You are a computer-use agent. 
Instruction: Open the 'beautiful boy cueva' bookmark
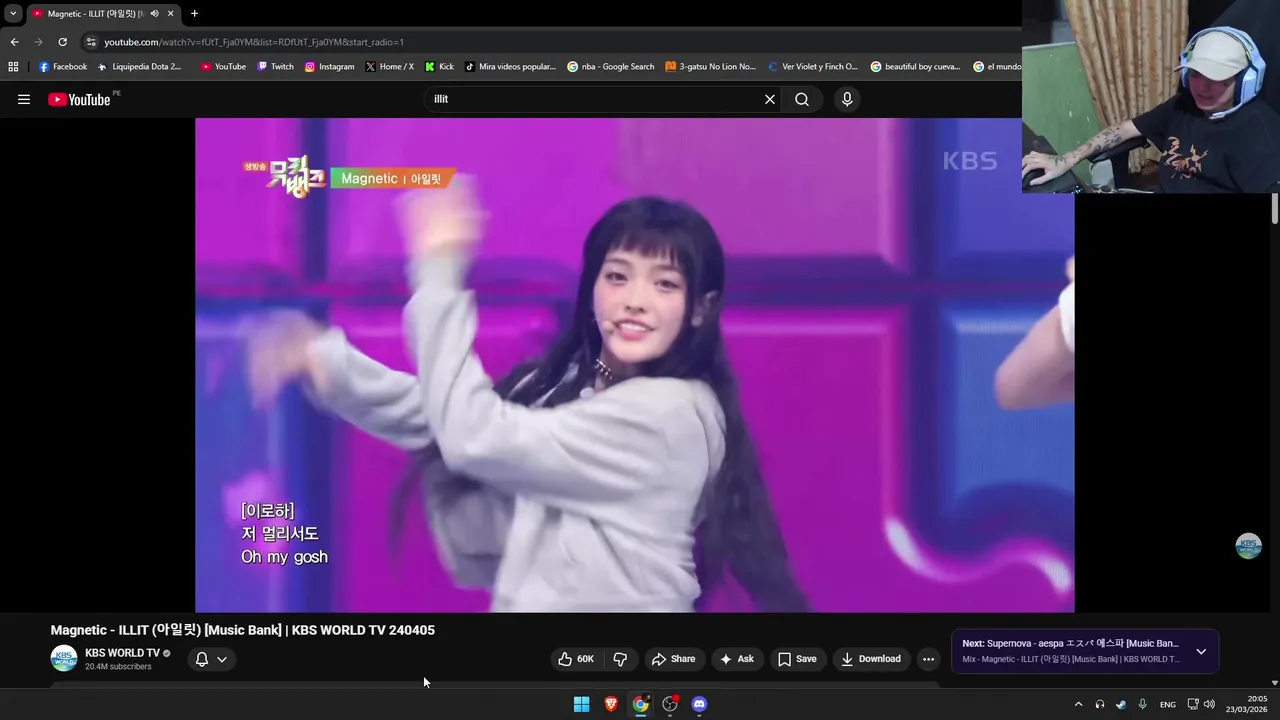(915, 67)
